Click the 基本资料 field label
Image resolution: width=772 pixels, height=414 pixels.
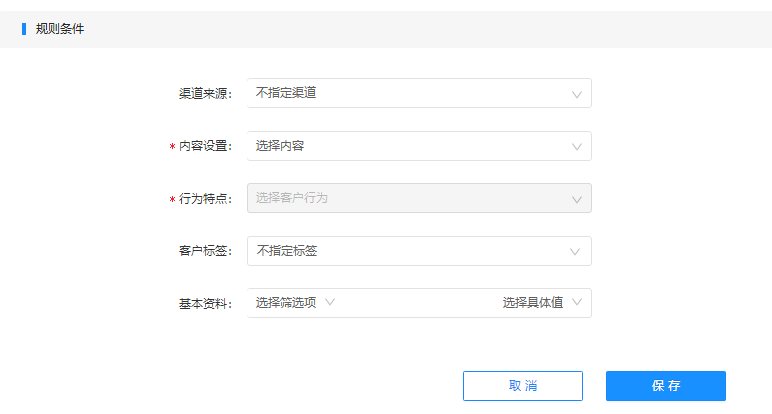point(205,304)
